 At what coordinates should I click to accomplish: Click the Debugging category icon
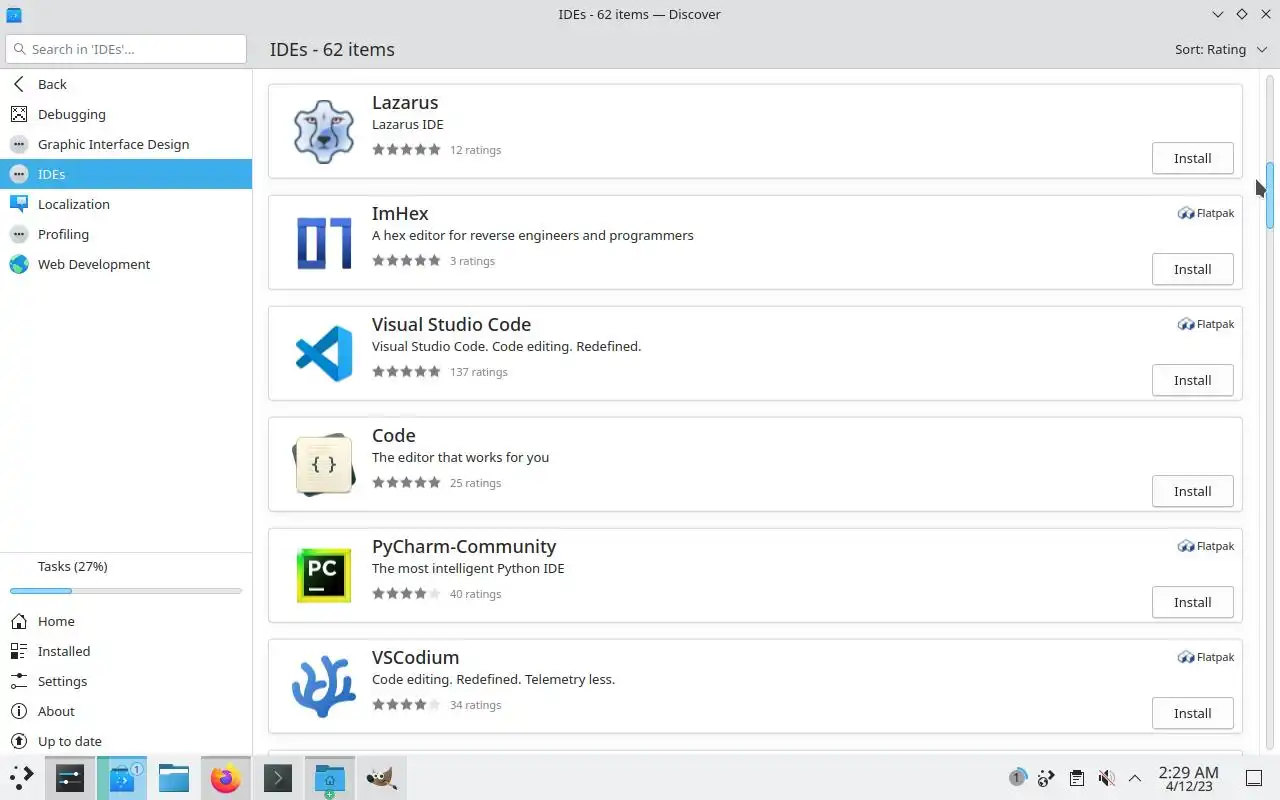[x=19, y=114]
